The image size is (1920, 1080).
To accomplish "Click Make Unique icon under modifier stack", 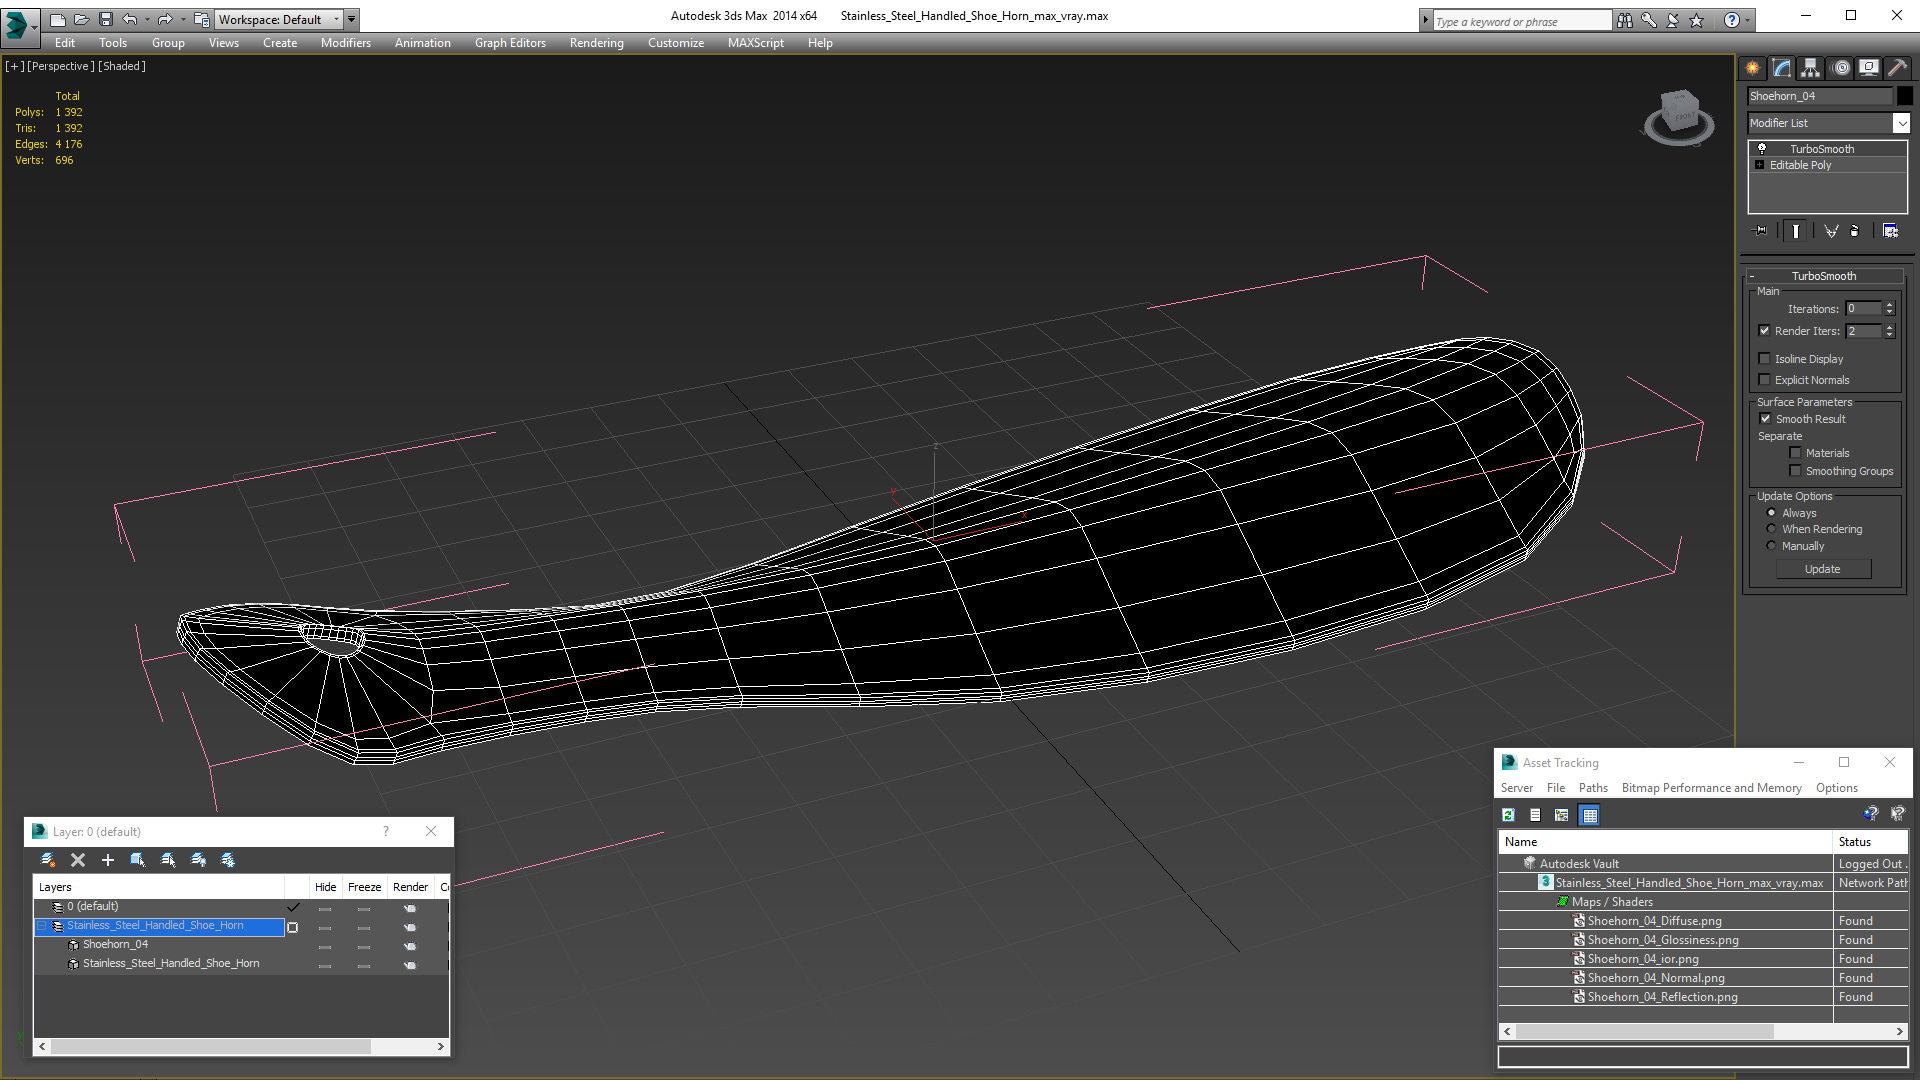I will point(1831,231).
